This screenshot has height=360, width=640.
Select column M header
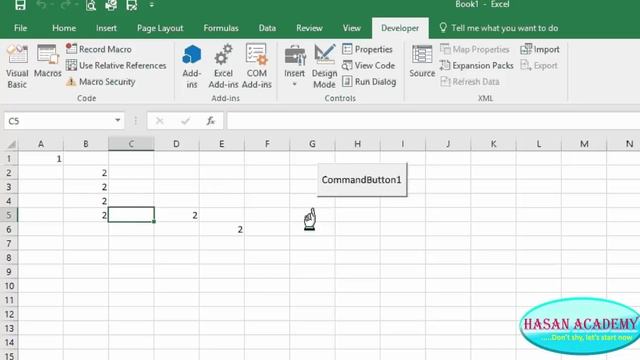(584, 144)
